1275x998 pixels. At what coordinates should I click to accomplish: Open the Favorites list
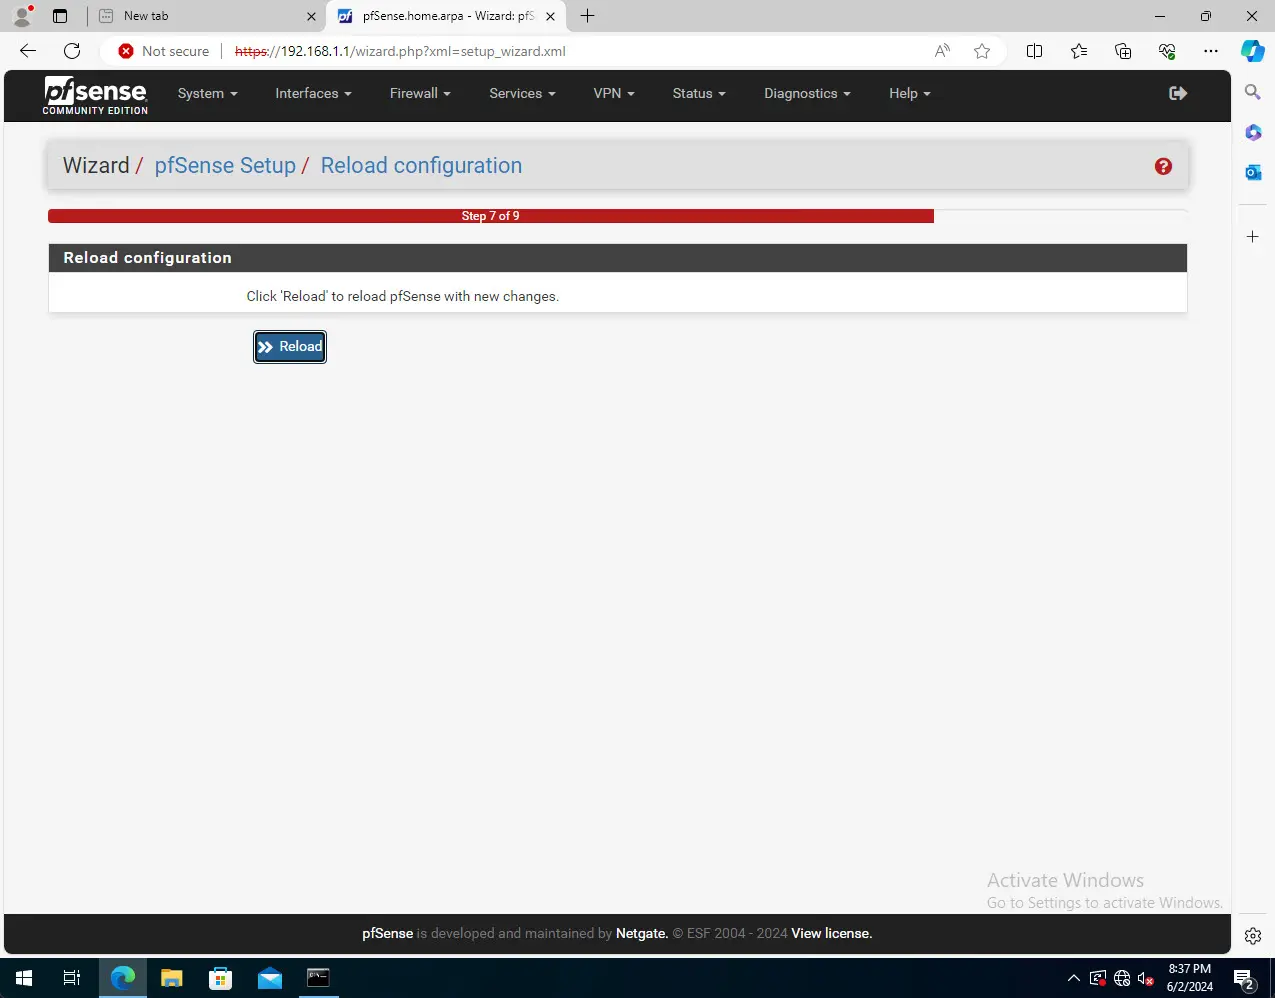pos(1079,51)
